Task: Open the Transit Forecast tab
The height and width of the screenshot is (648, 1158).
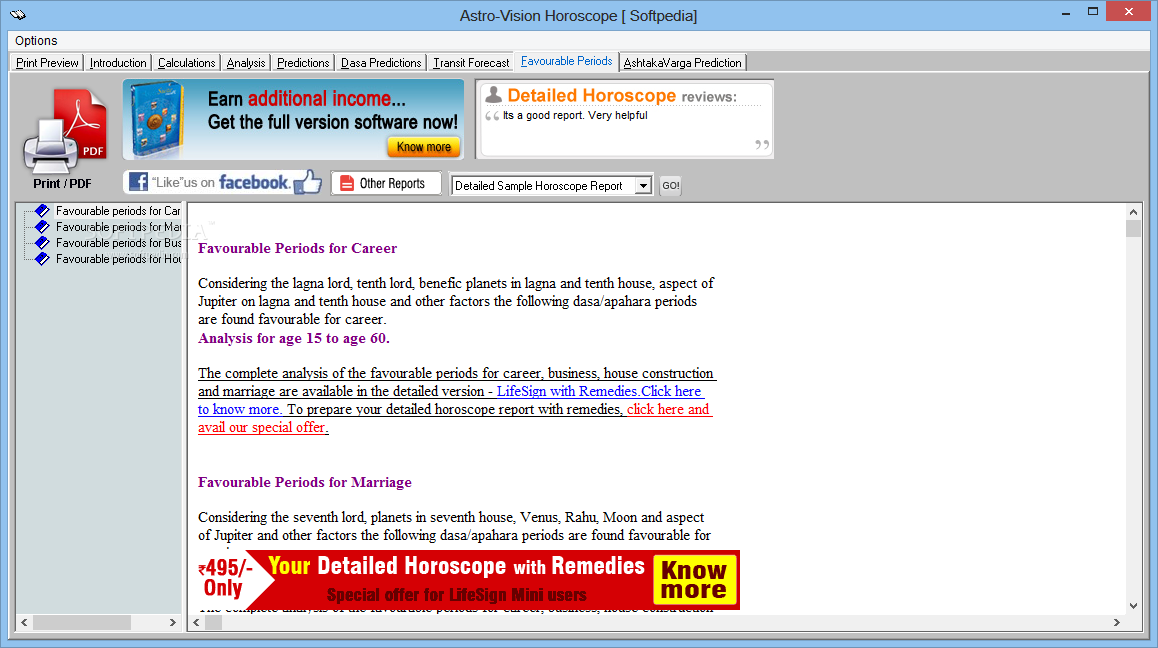Action: (x=471, y=63)
